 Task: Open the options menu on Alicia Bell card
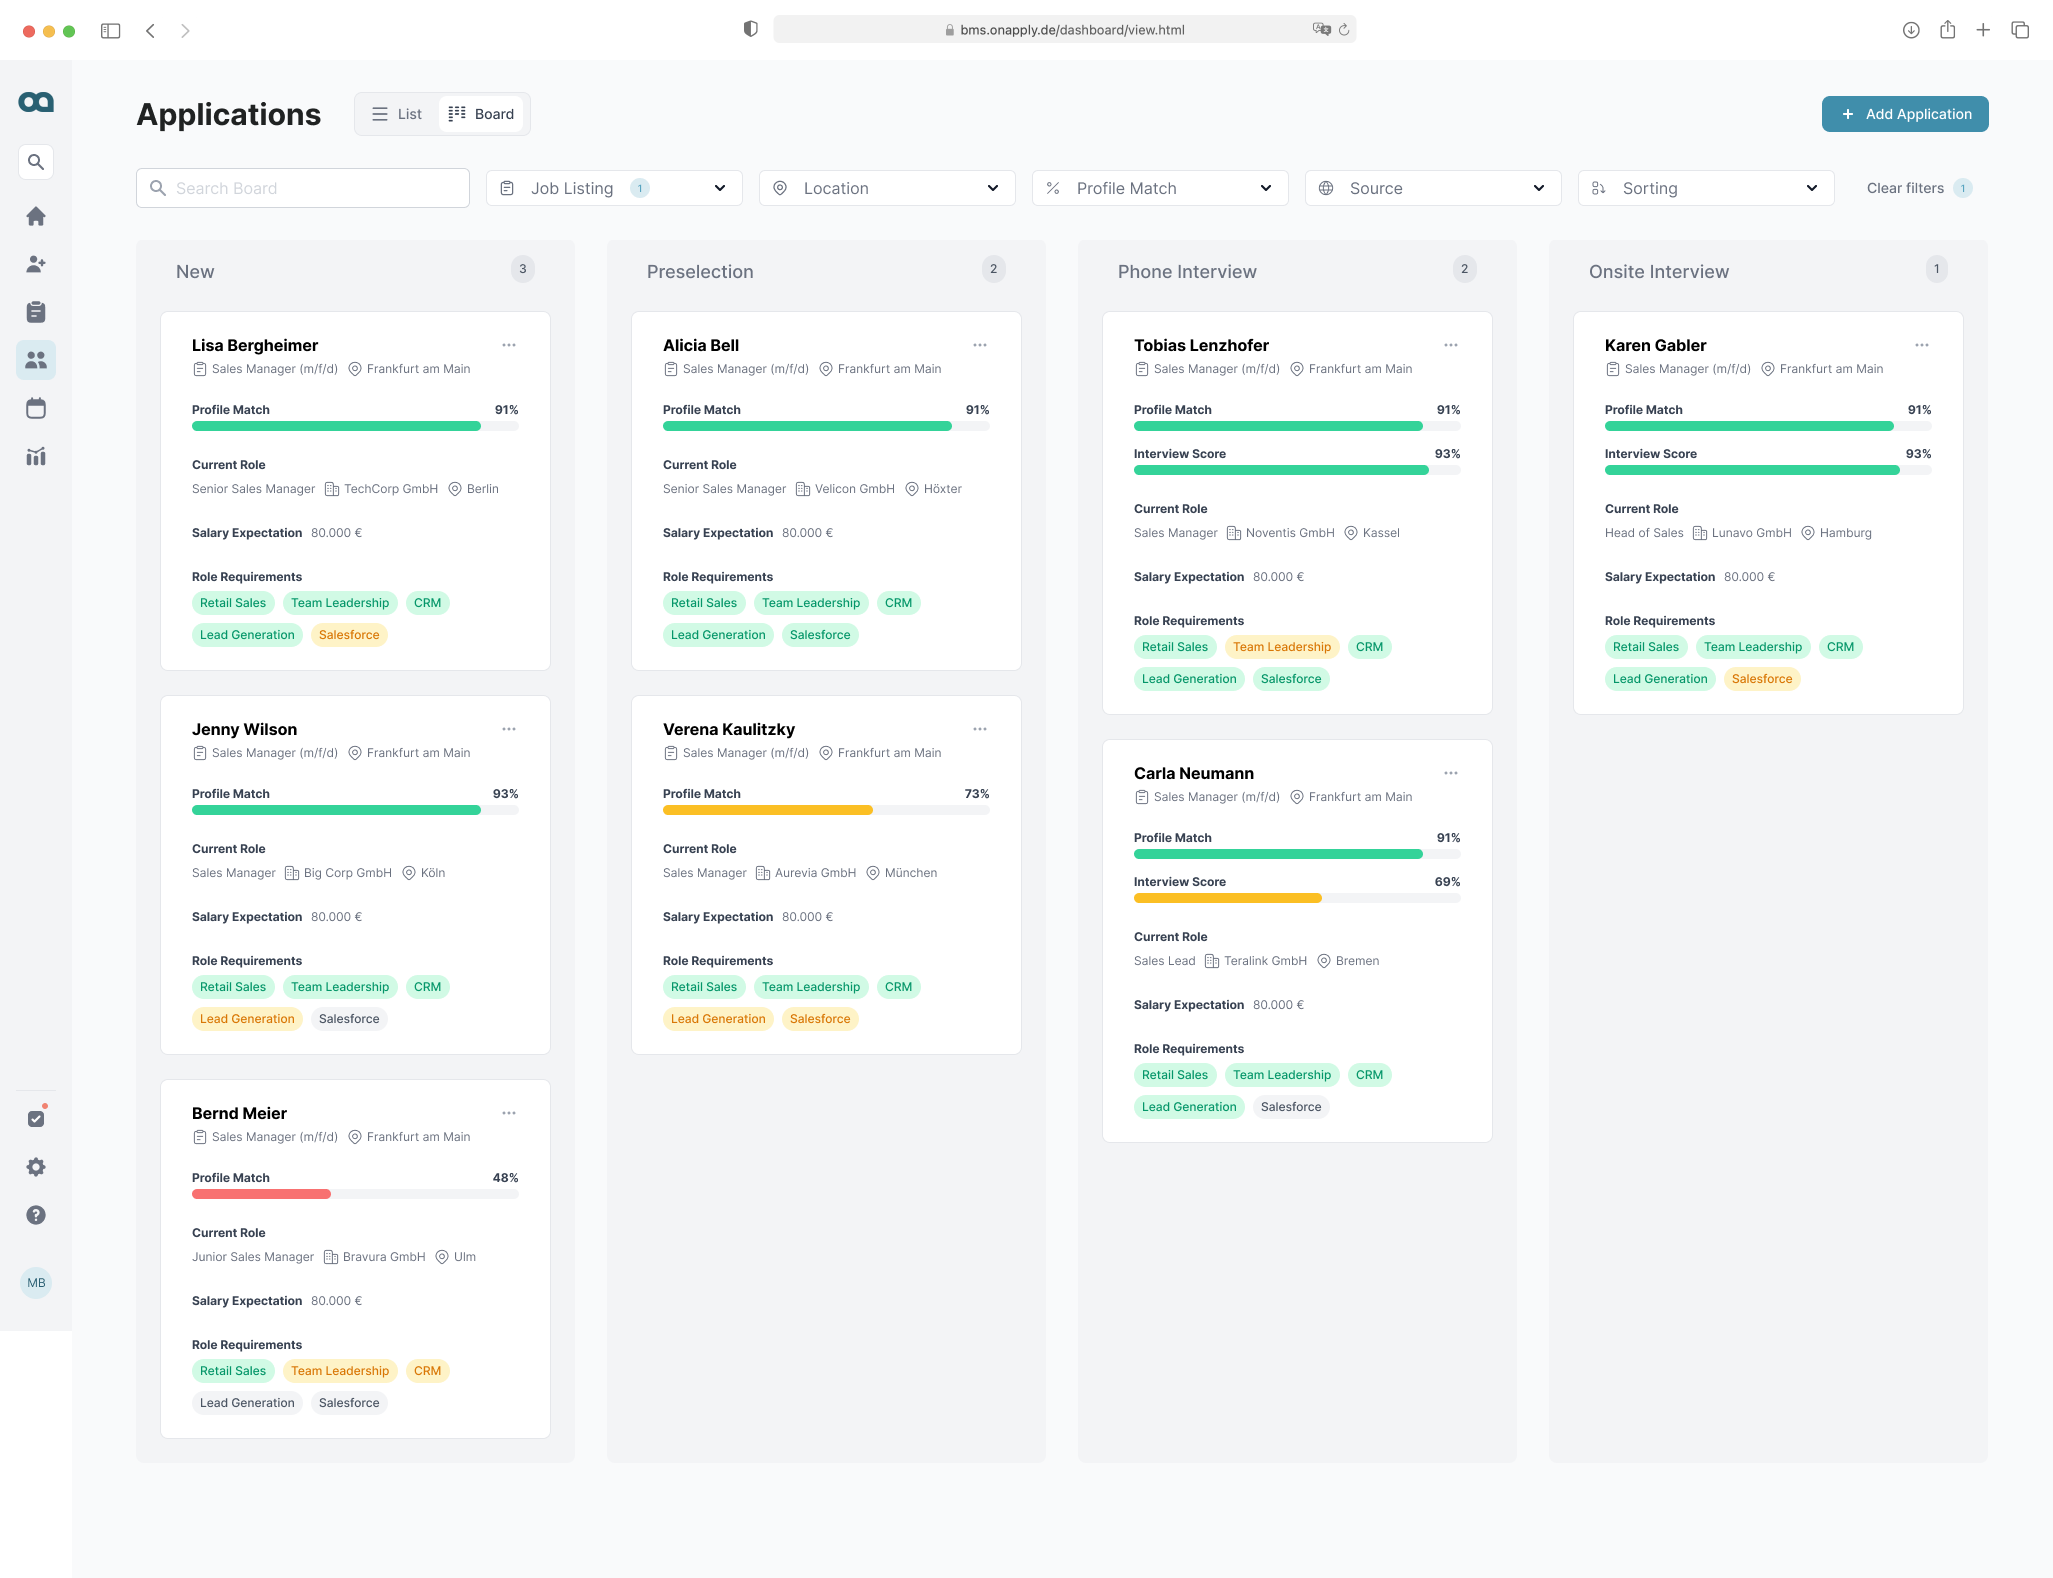coord(980,345)
